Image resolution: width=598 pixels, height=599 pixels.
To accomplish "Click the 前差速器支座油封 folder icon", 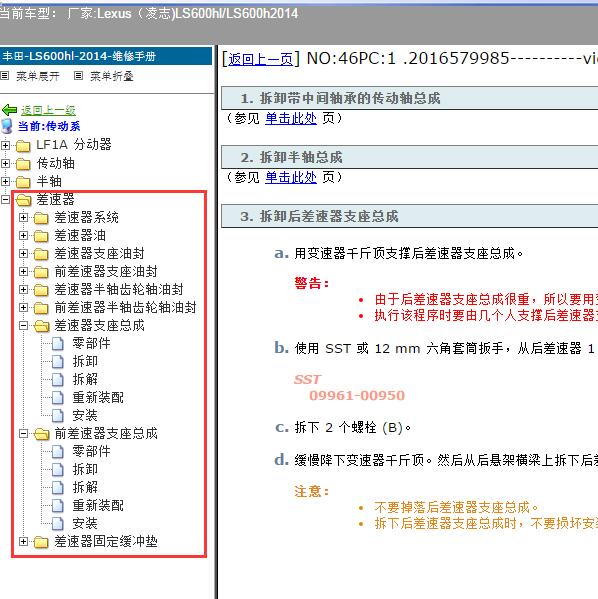I will pos(41,272).
